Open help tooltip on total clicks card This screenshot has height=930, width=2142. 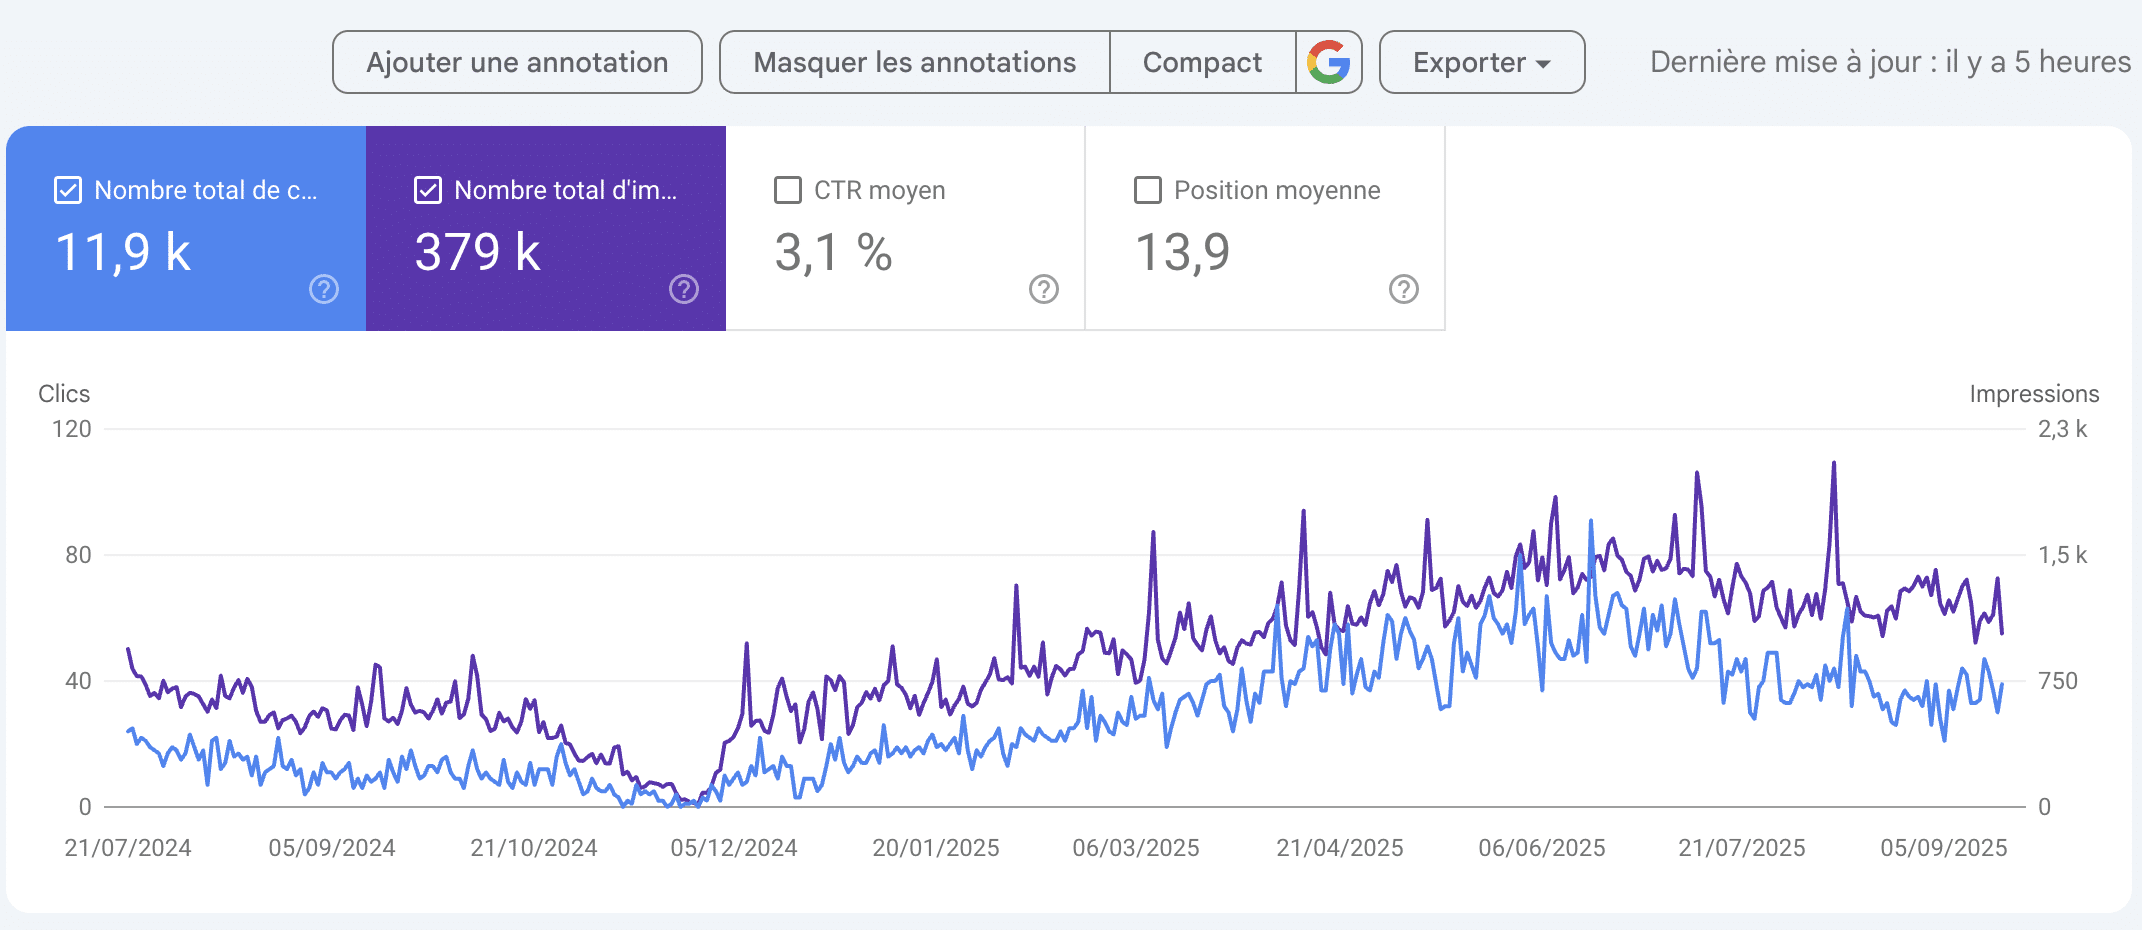point(322,290)
